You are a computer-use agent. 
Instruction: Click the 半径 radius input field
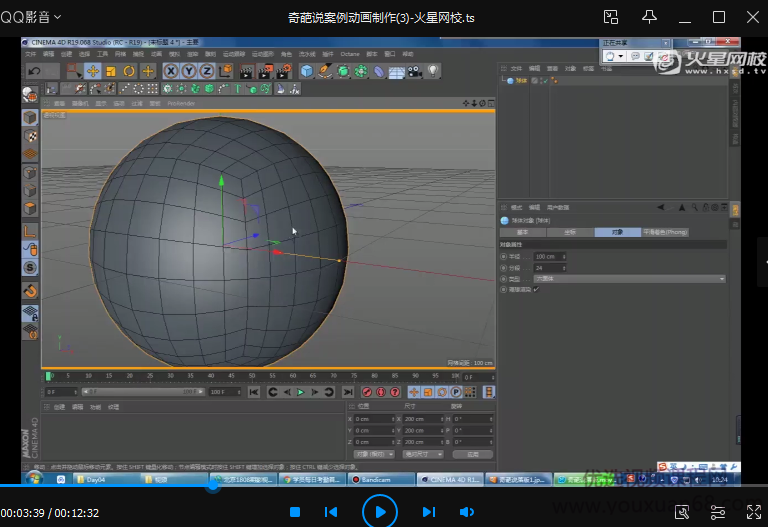click(548, 257)
